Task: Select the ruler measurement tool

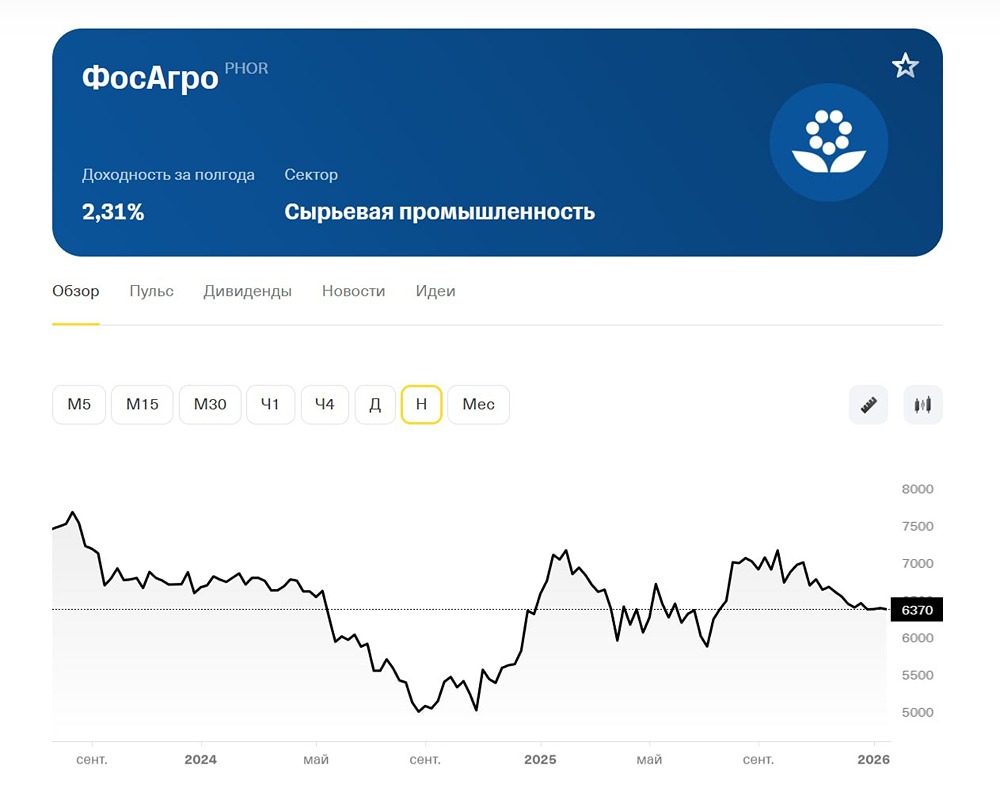Action: coord(867,404)
